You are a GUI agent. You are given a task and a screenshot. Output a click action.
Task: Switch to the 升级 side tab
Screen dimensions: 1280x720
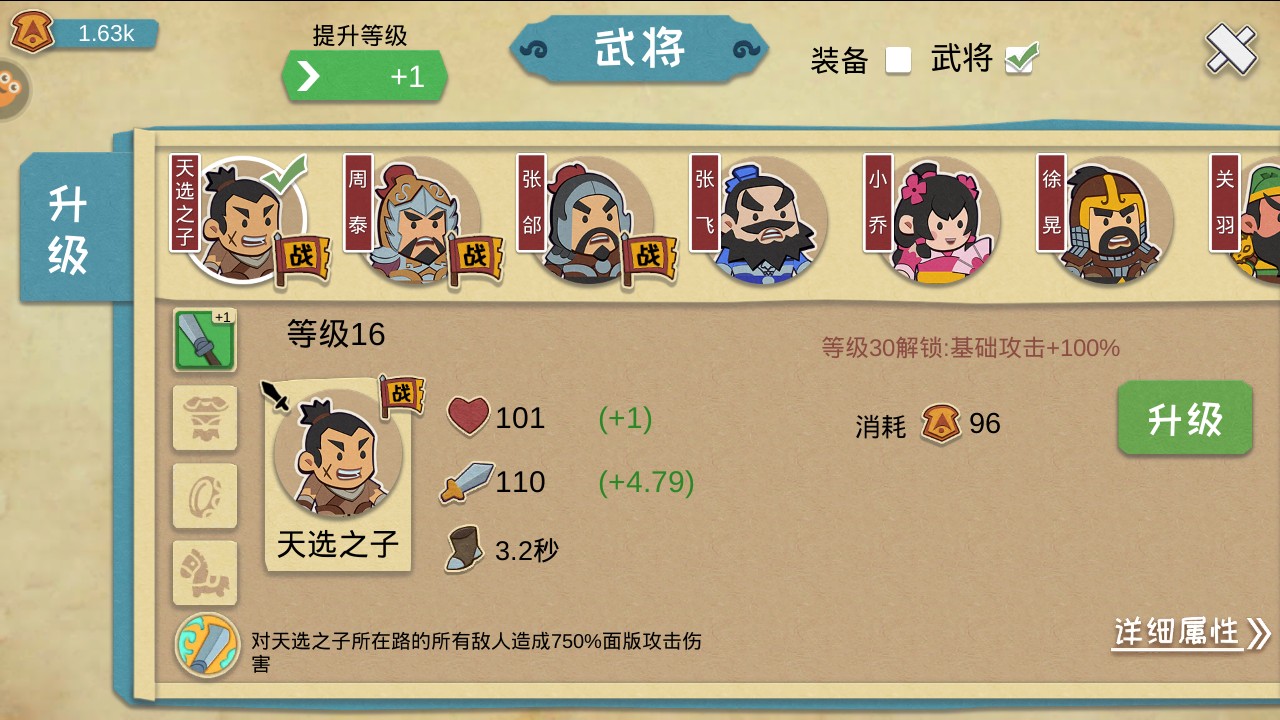point(70,229)
